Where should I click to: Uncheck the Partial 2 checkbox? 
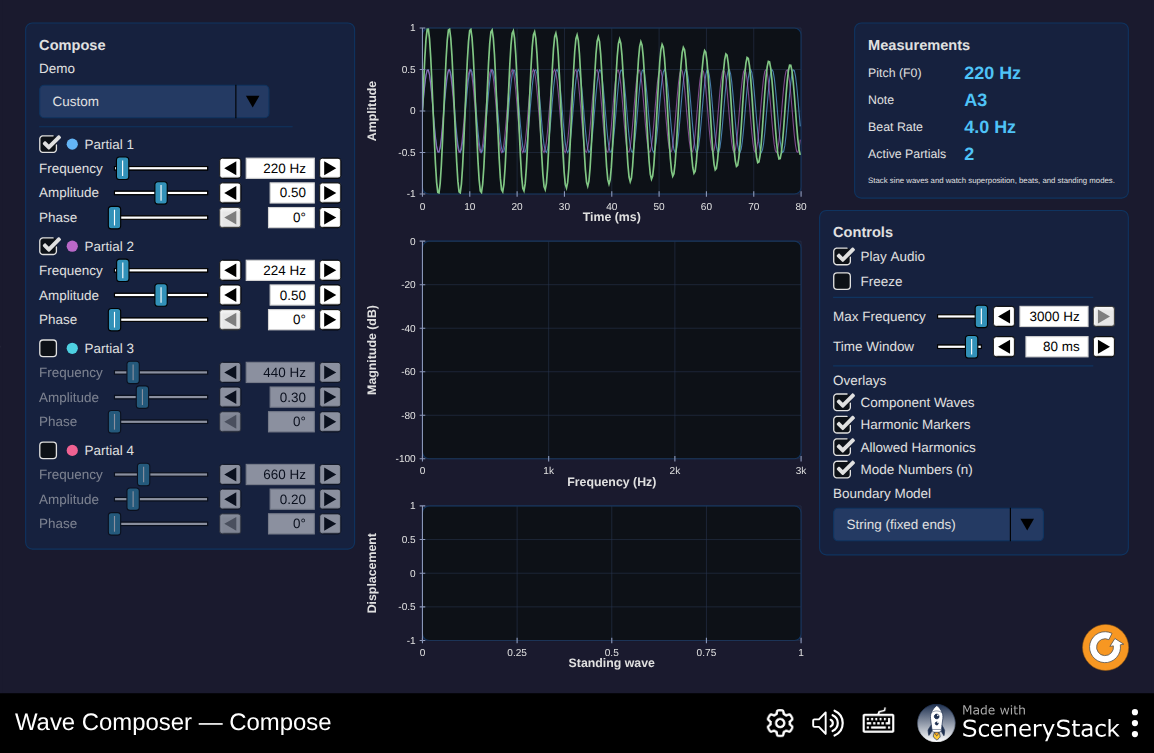coord(49,246)
